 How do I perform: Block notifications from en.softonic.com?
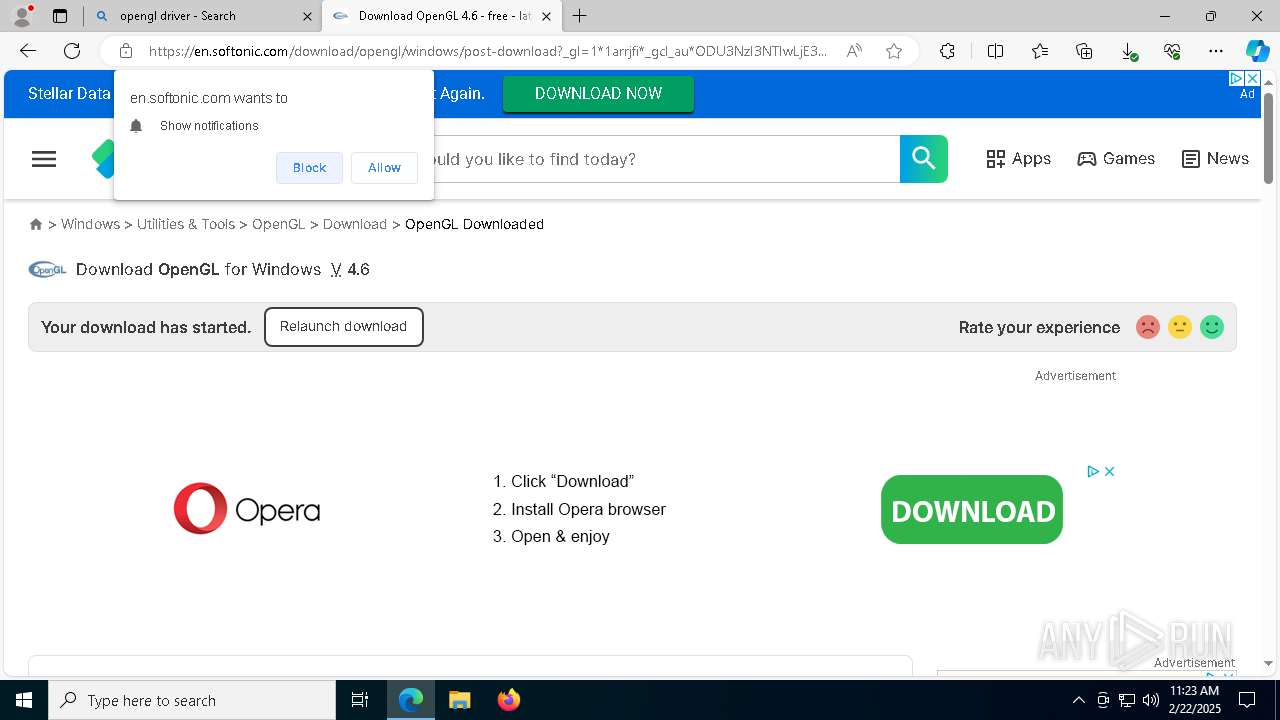tap(309, 168)
